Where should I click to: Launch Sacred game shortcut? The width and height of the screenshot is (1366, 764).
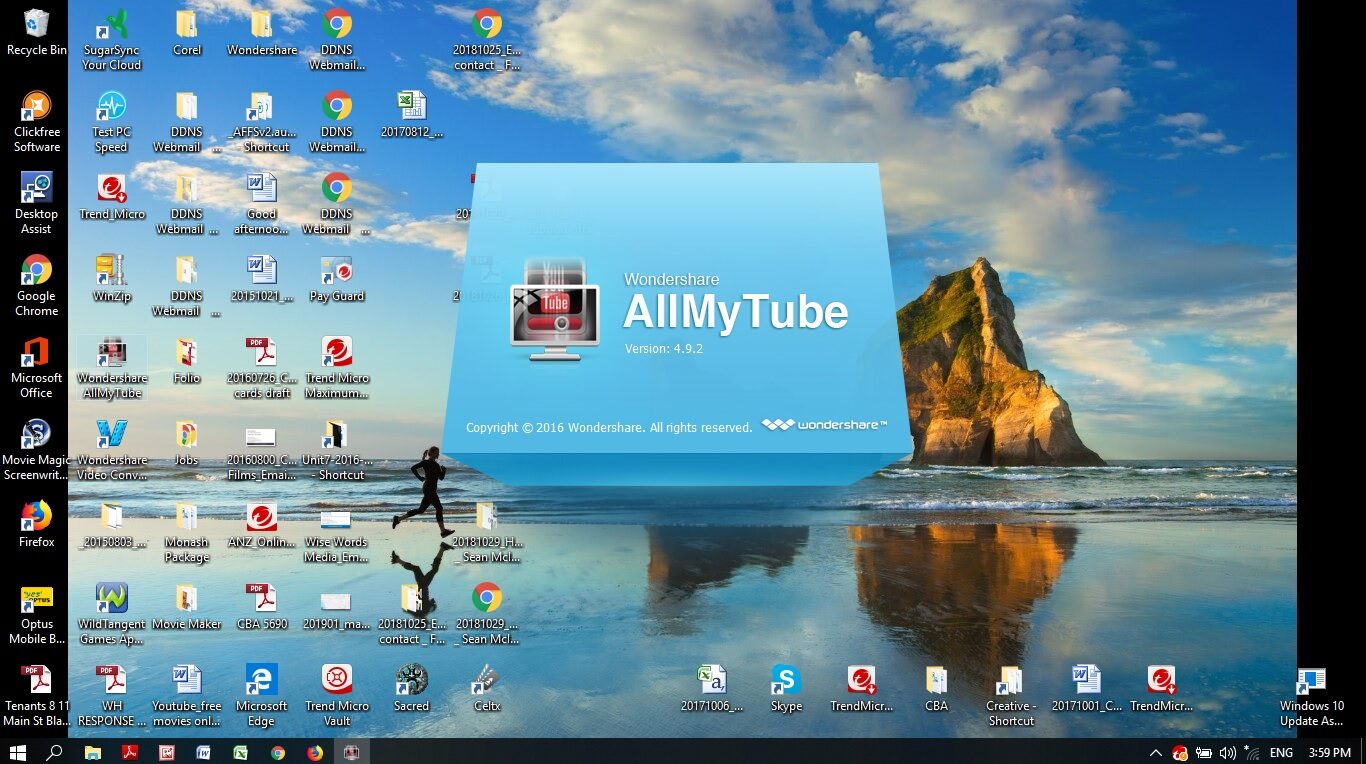(x=412, y=689)
